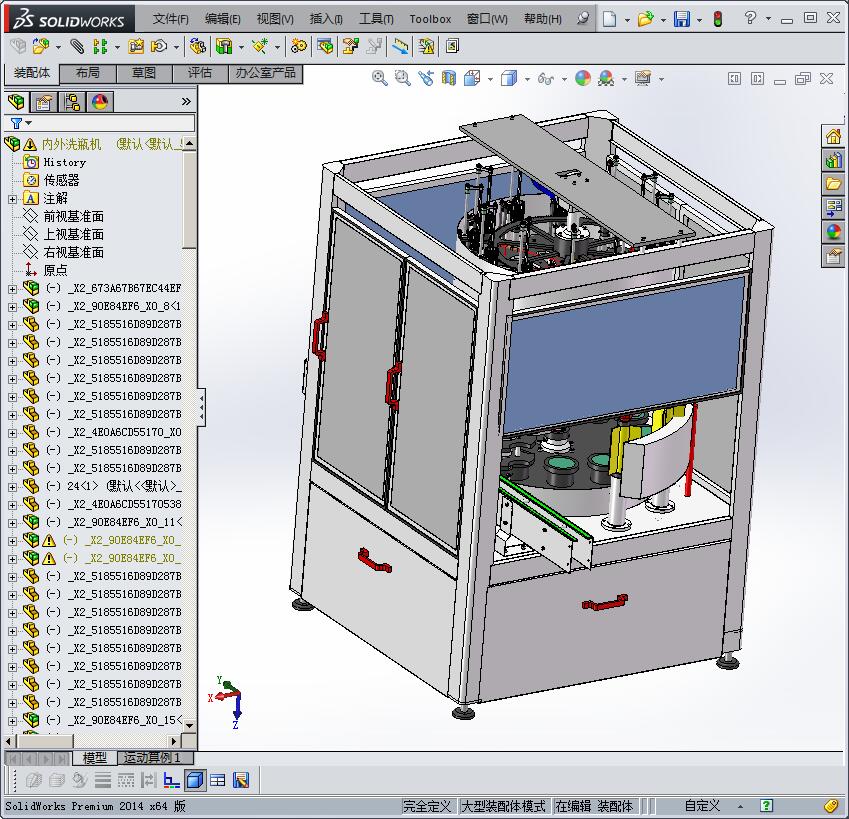Open the 工具(T) menu
This screenshot has height=819, width=849.
click(376, 19)
